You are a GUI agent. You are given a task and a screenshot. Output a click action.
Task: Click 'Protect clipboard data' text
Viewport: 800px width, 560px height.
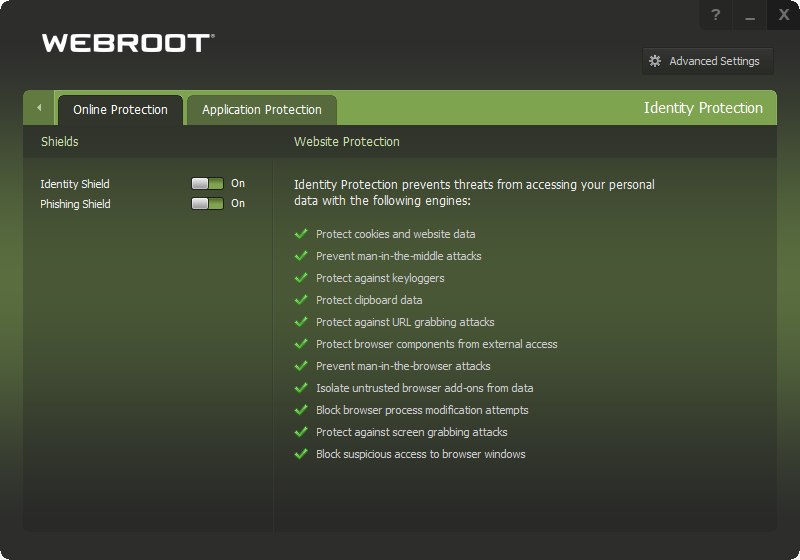click(369, 300)
